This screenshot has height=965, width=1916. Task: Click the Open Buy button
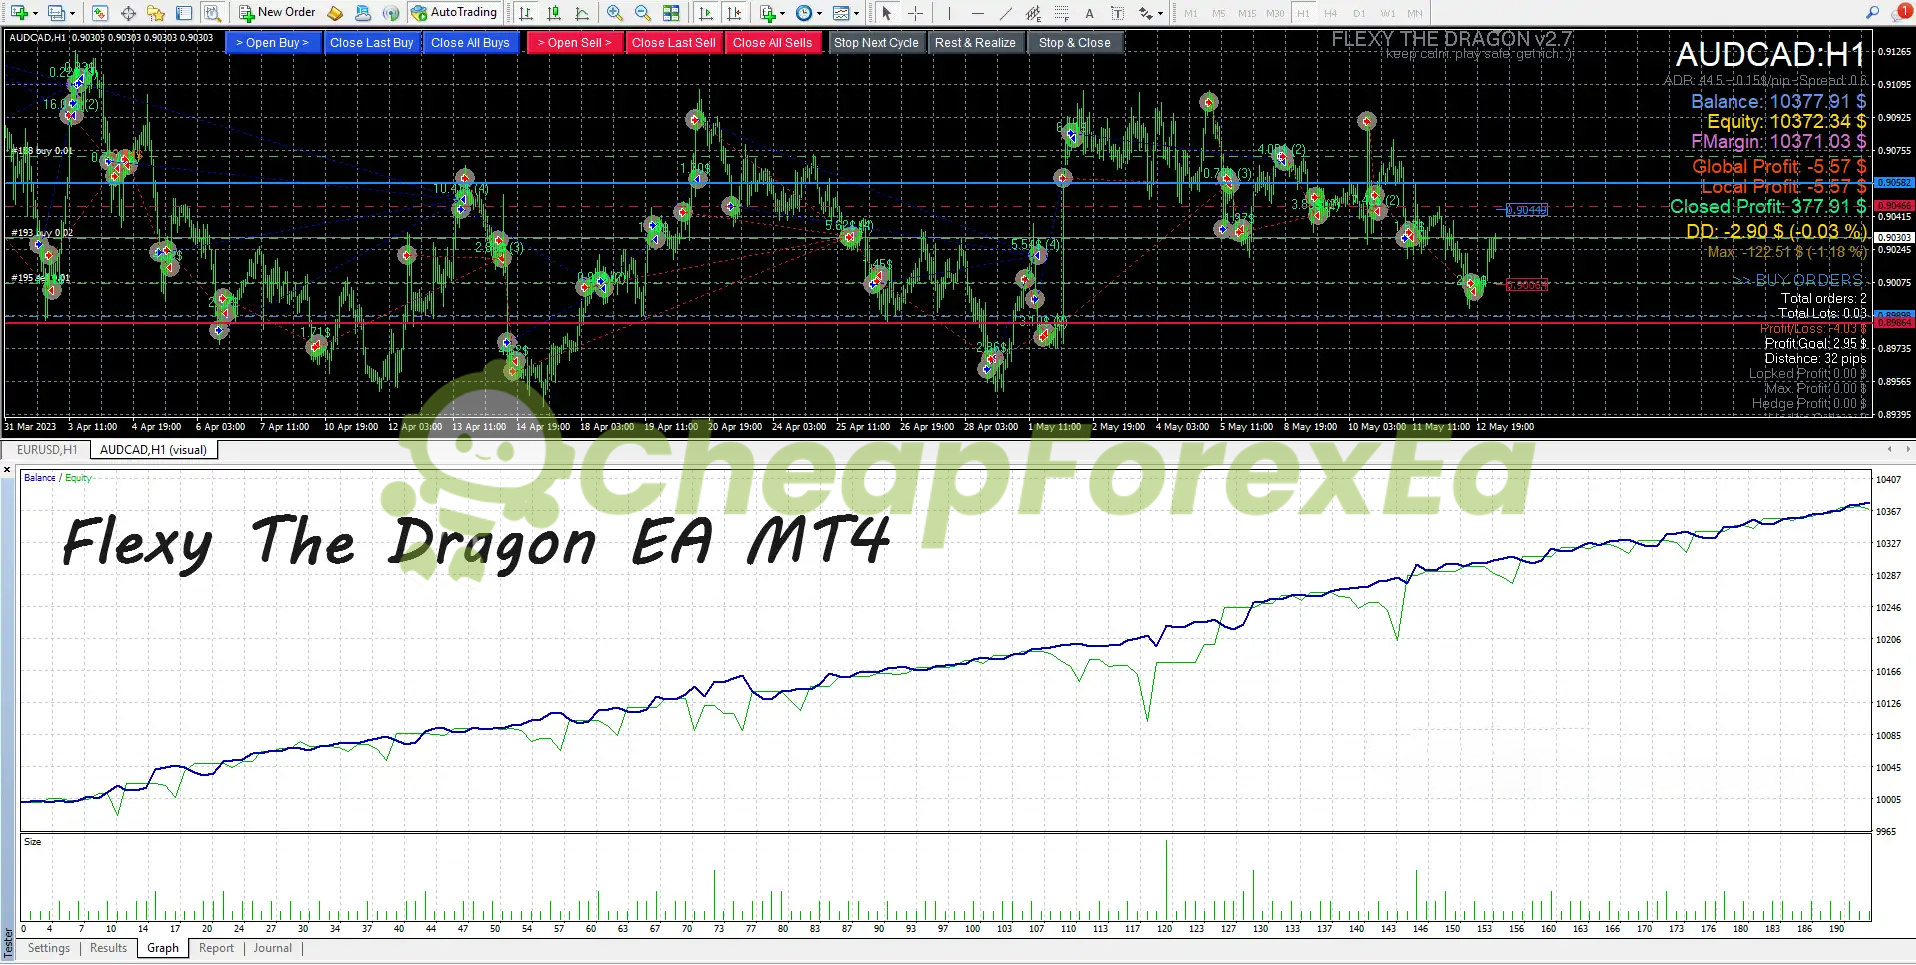click(x=273, y=43)
